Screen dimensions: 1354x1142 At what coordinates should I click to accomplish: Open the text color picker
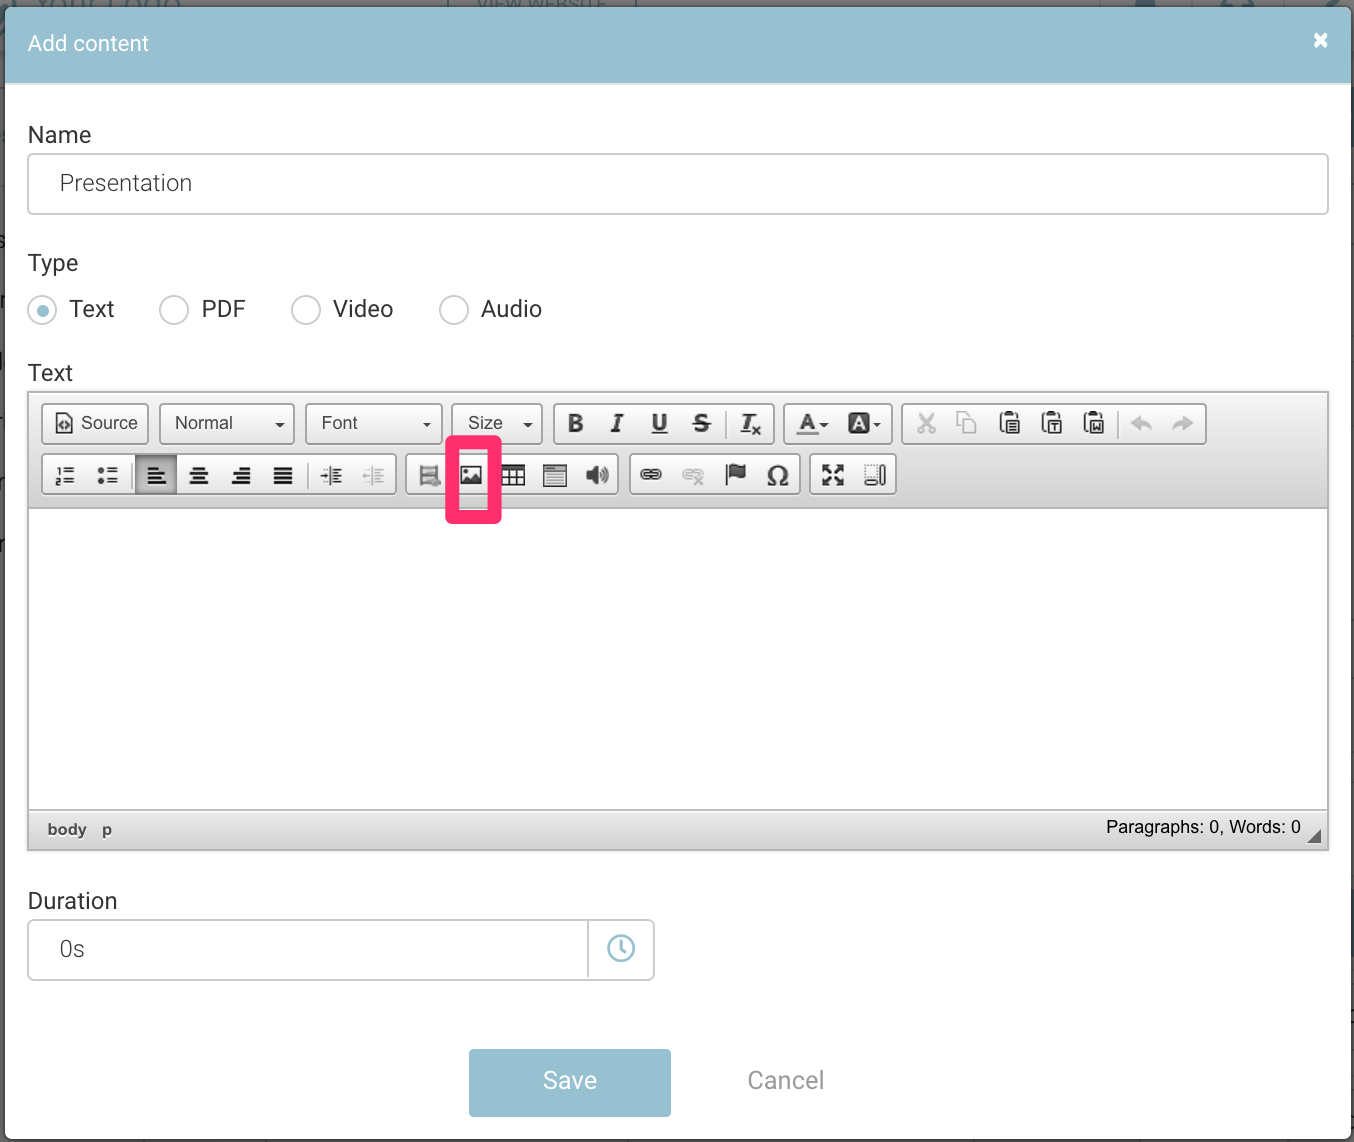pyautogui.click(x=812, y=423)
